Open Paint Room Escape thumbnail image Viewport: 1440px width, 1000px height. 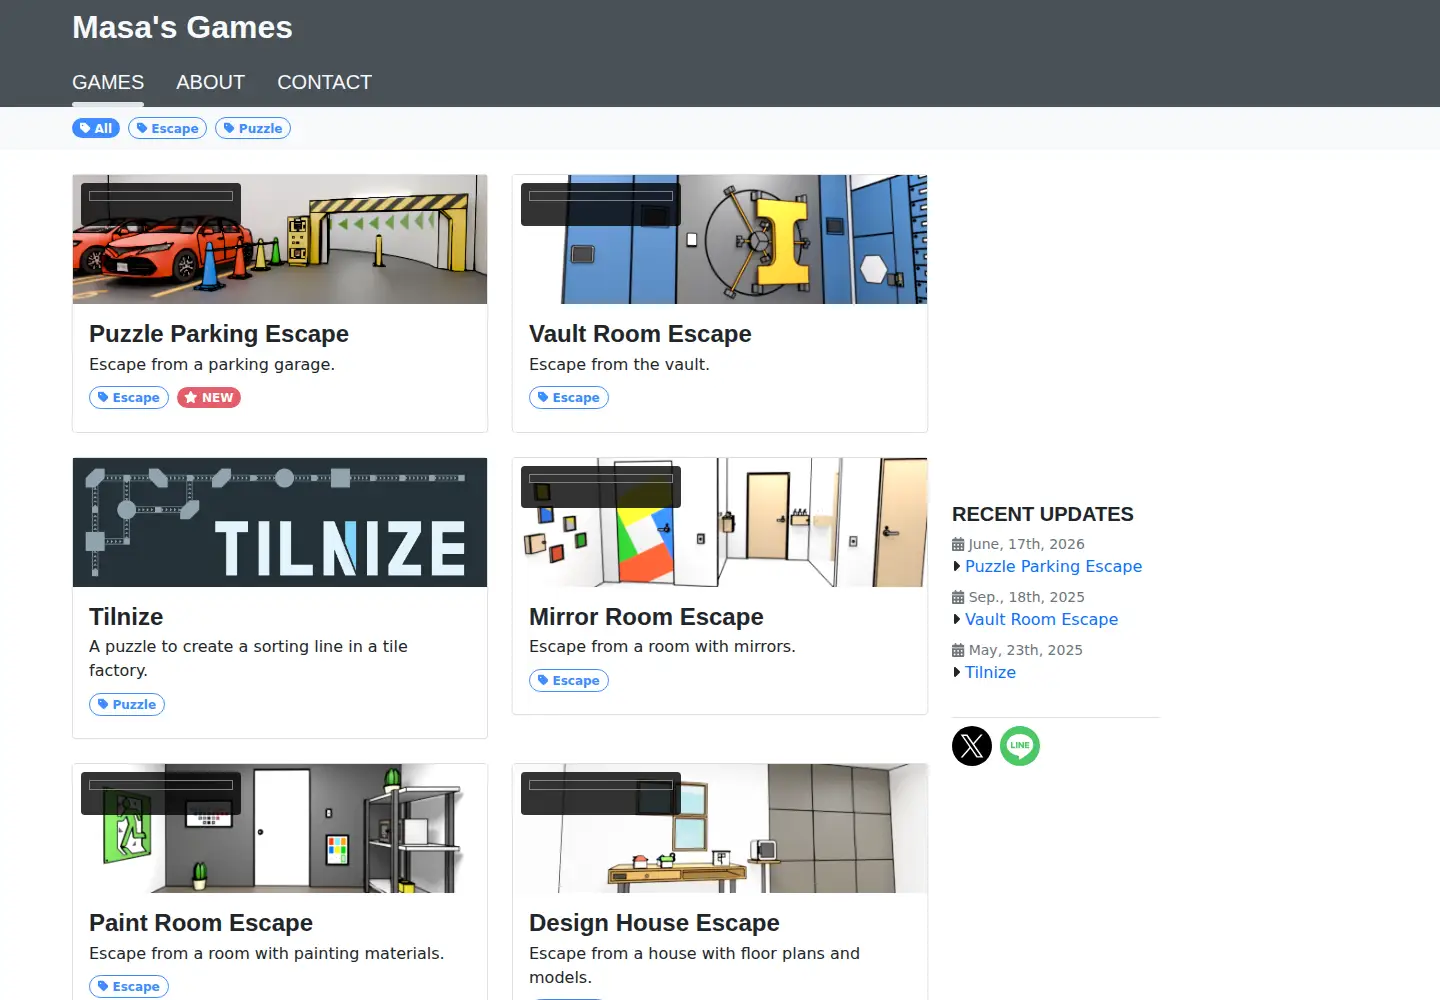pos(280,829)
